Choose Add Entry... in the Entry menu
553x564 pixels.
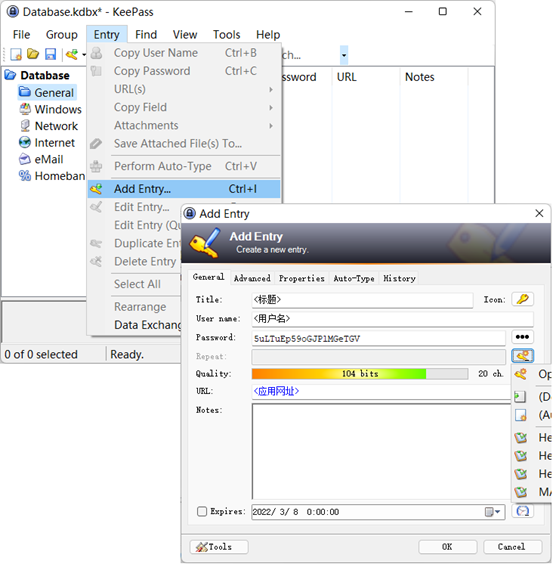184,189
